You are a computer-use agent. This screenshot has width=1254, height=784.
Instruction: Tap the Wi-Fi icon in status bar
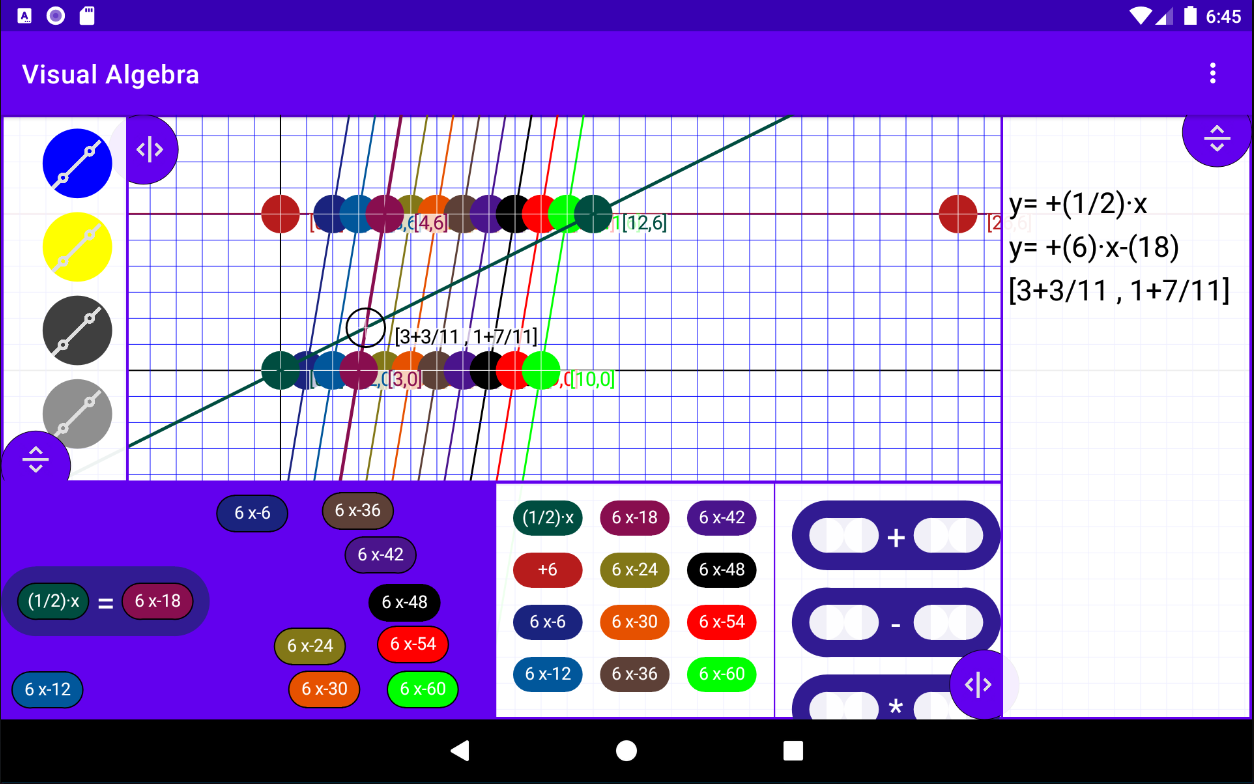click(x=1140, y=15)
